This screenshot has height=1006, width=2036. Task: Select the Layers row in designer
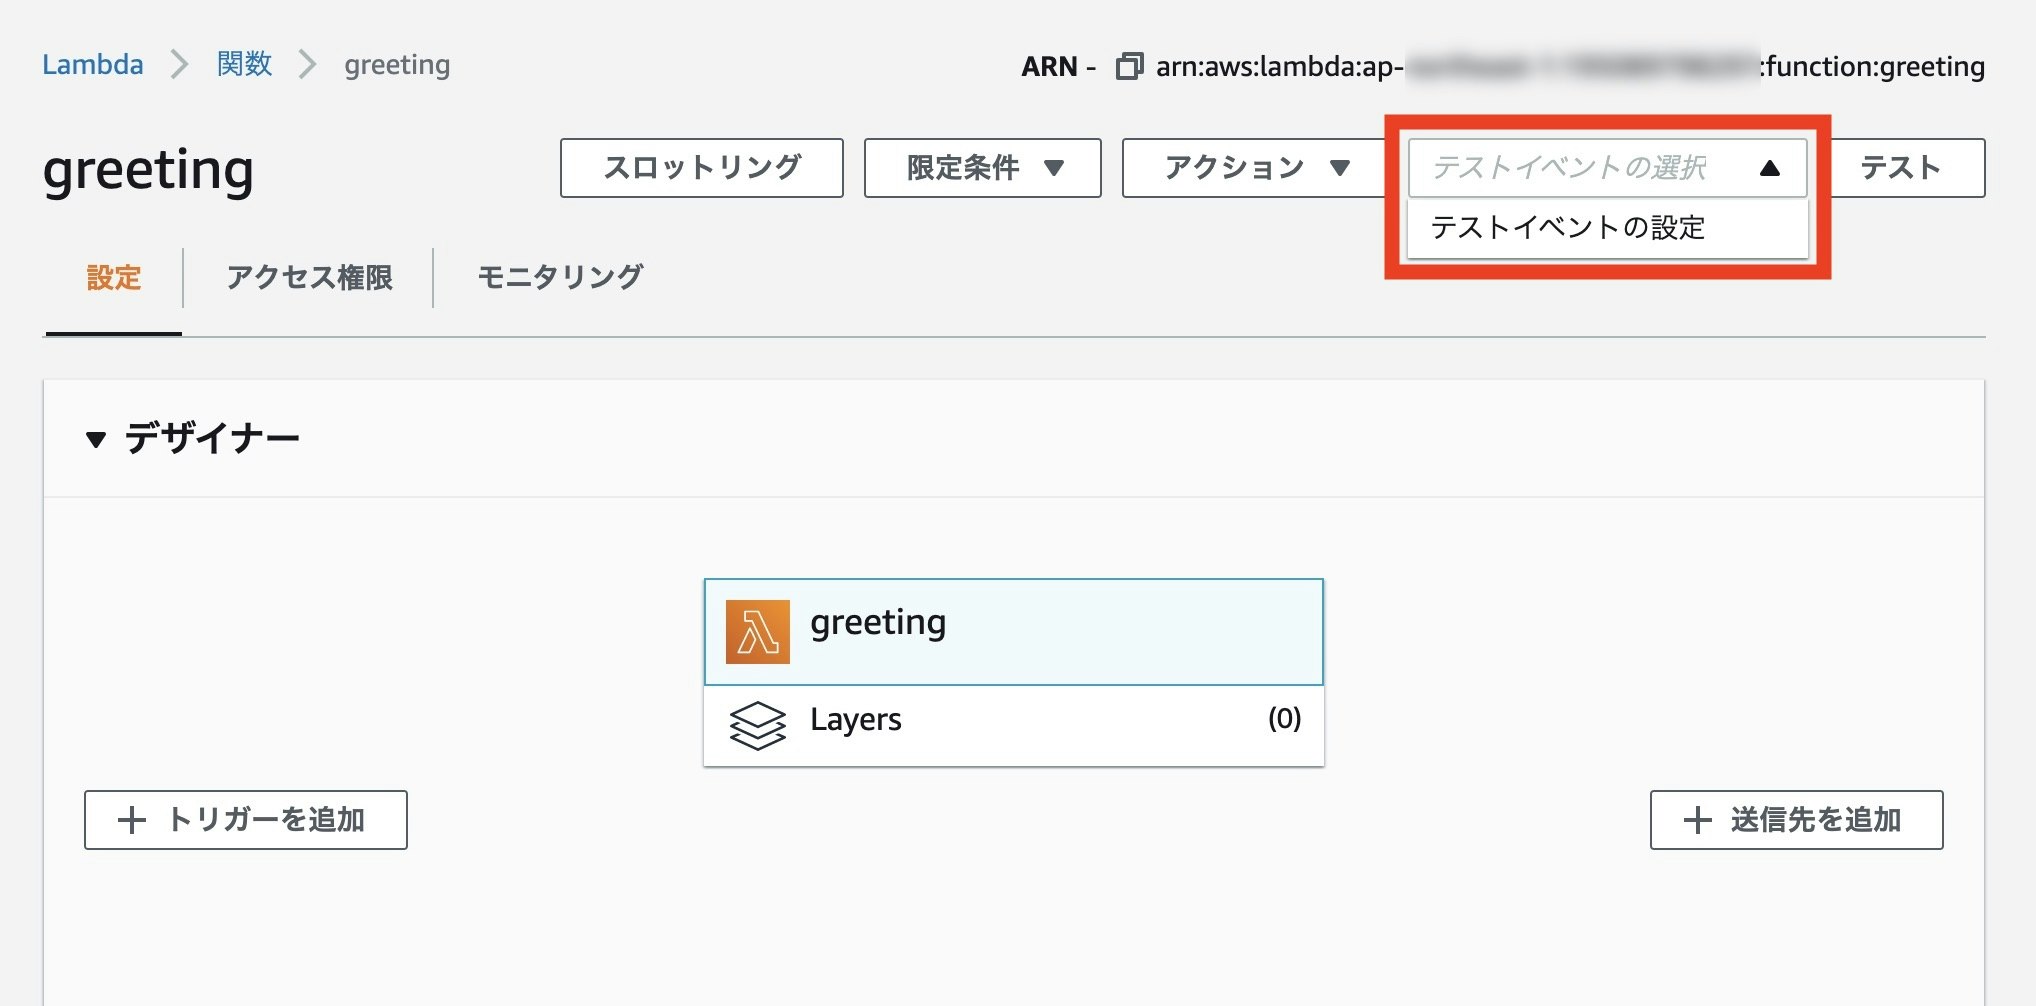click(x=1014, y=726)
